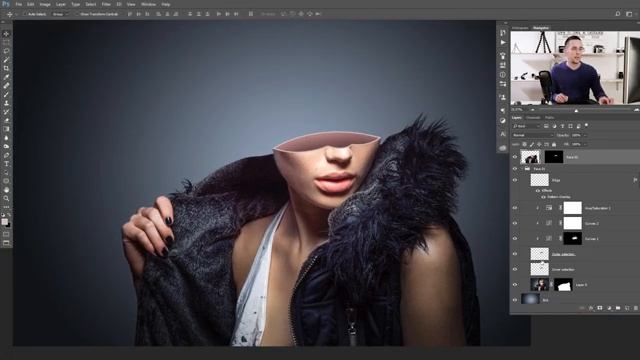The image size is (640, 360).
Task: Select the Clone Stamp tool
Action: pyautogui.click(x=6, y=103)
